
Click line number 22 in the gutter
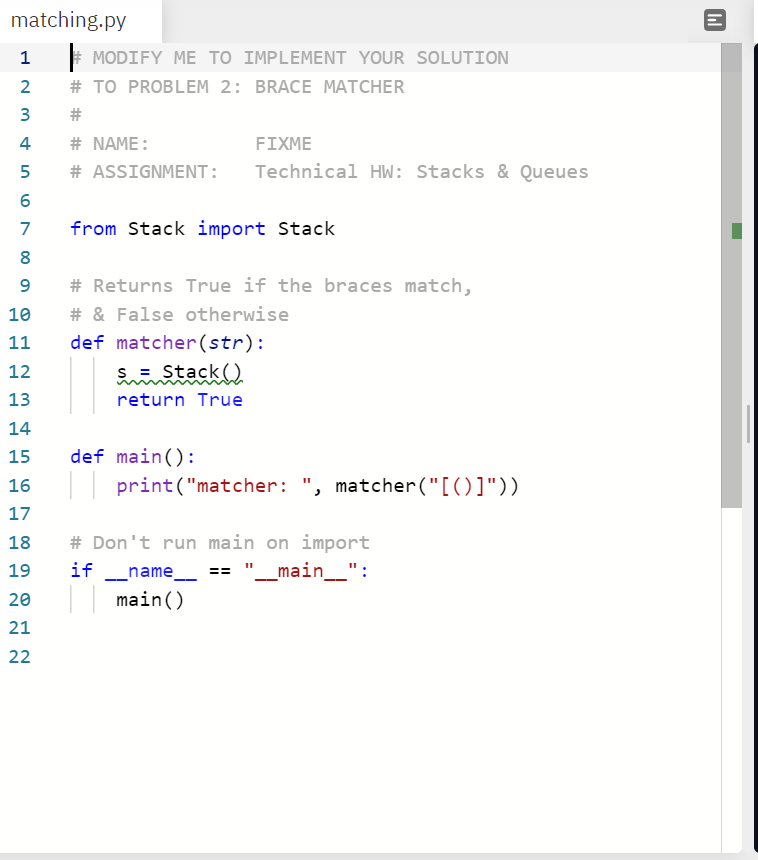[19, 657]
